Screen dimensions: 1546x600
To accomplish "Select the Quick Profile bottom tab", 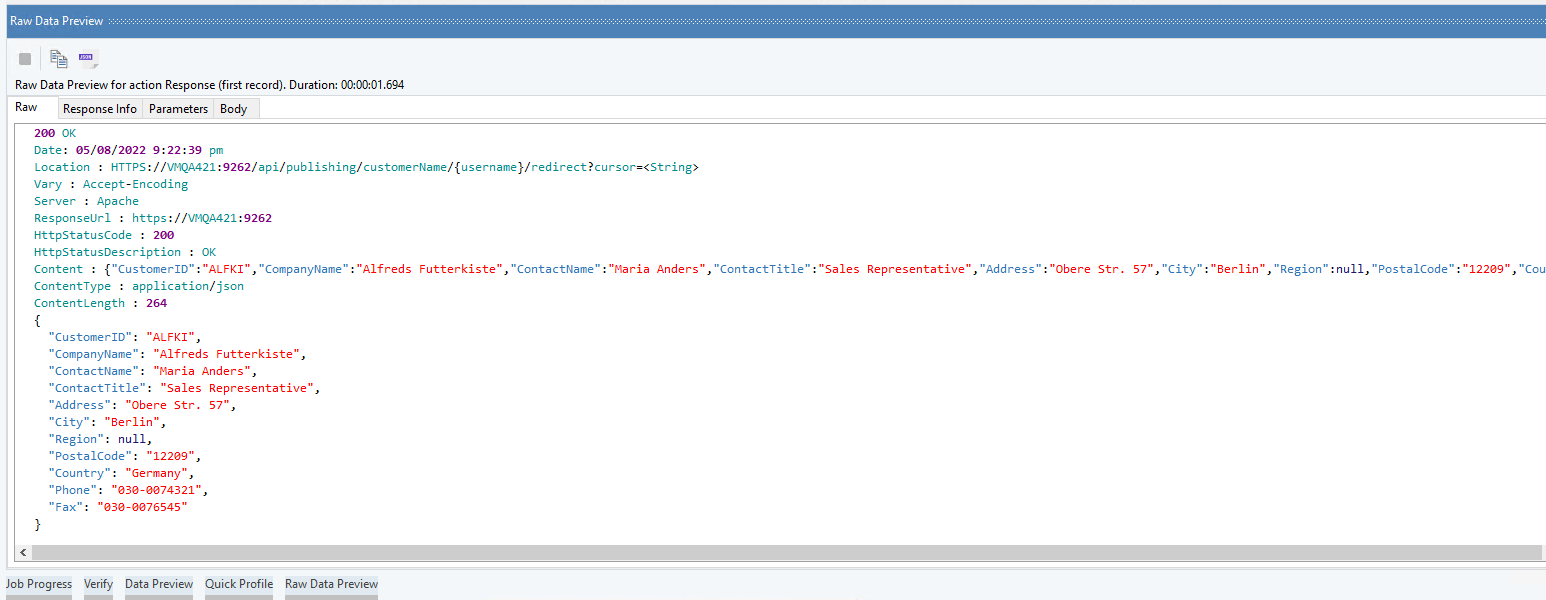I will [x=239, y=584].
